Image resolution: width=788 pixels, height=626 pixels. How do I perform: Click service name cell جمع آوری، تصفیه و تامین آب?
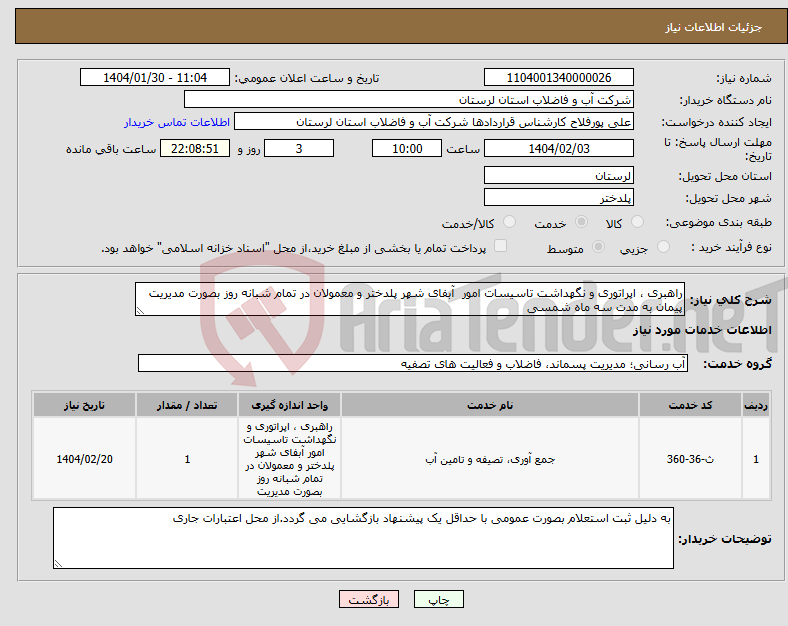[490, 459]
